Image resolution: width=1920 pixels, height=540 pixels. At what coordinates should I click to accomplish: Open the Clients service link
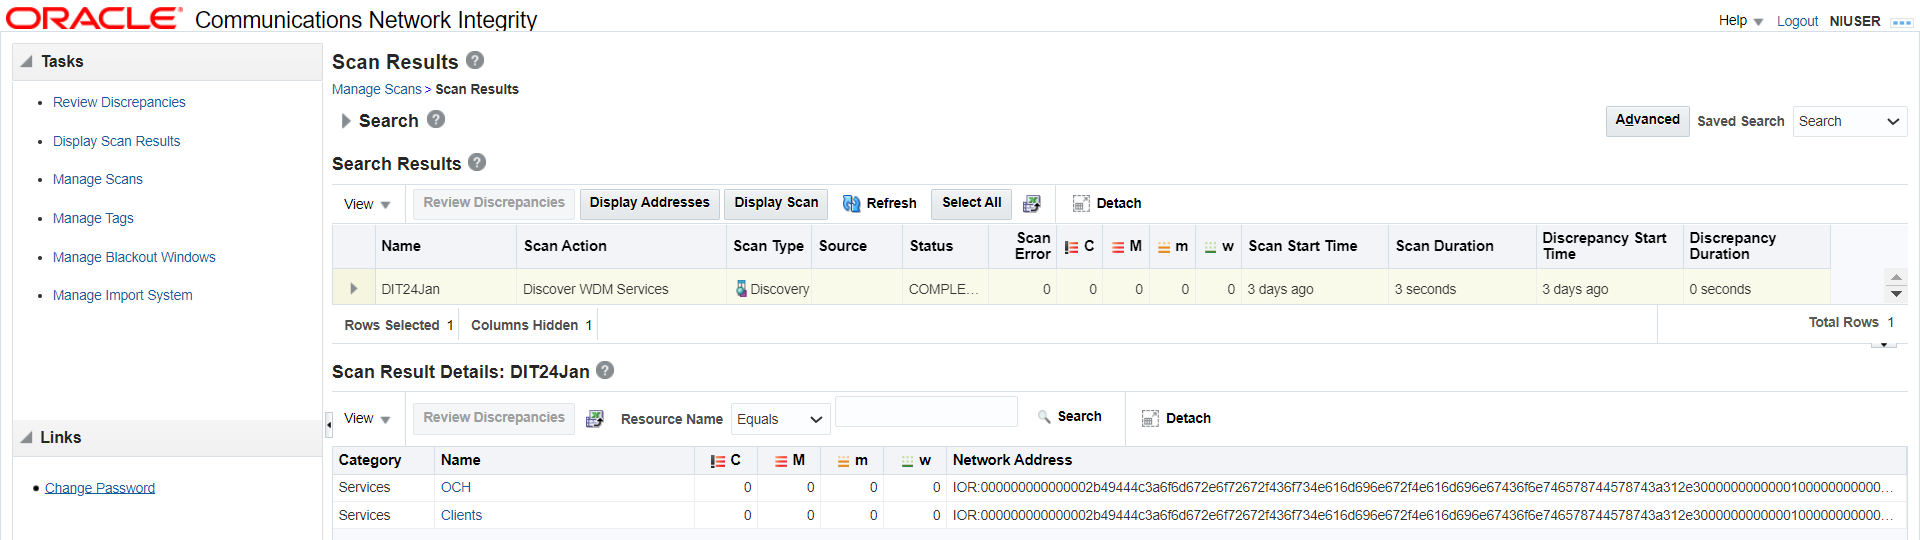[x=461, y=515]
